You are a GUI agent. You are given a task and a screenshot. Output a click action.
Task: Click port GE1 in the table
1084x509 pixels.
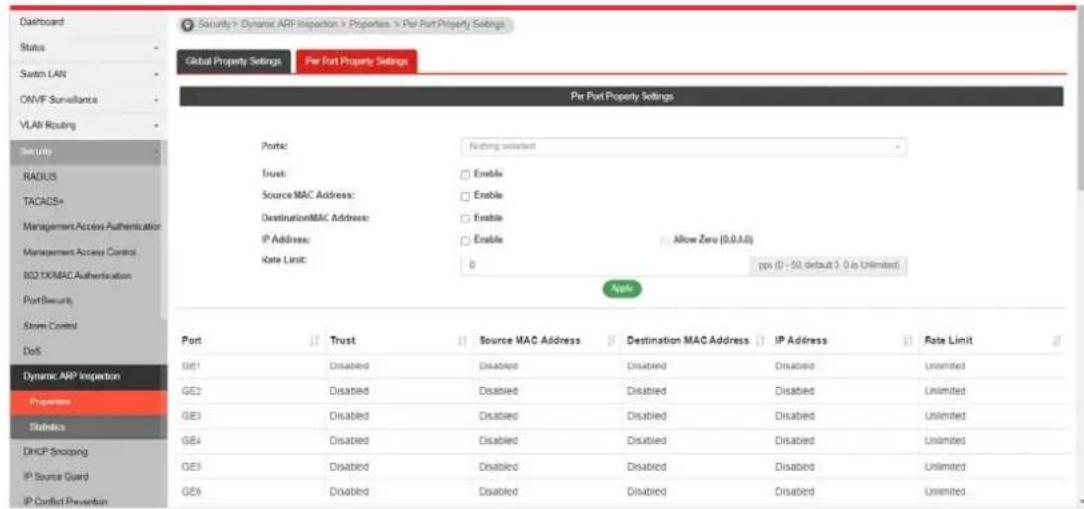coord(191,365)
